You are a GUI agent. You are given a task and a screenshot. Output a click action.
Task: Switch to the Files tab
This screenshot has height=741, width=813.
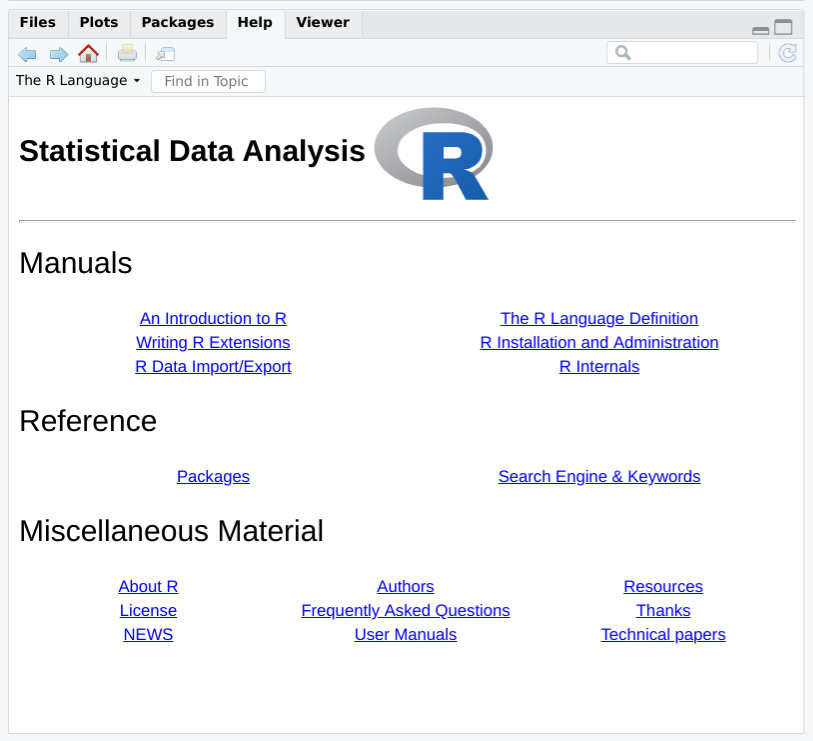(38, 22)
